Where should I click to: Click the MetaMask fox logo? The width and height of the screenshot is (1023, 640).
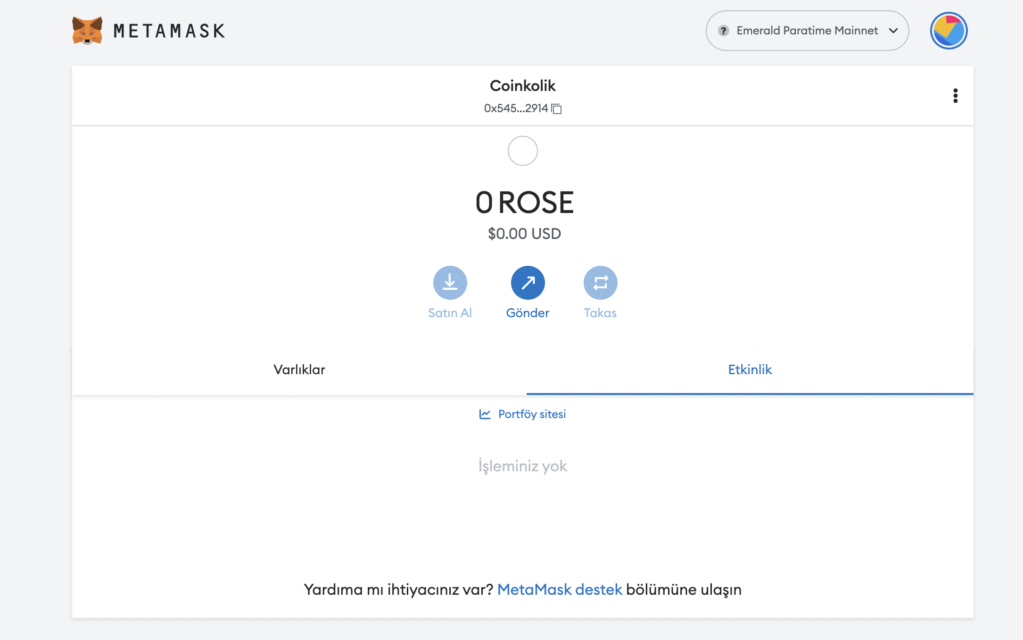point(87,31)
